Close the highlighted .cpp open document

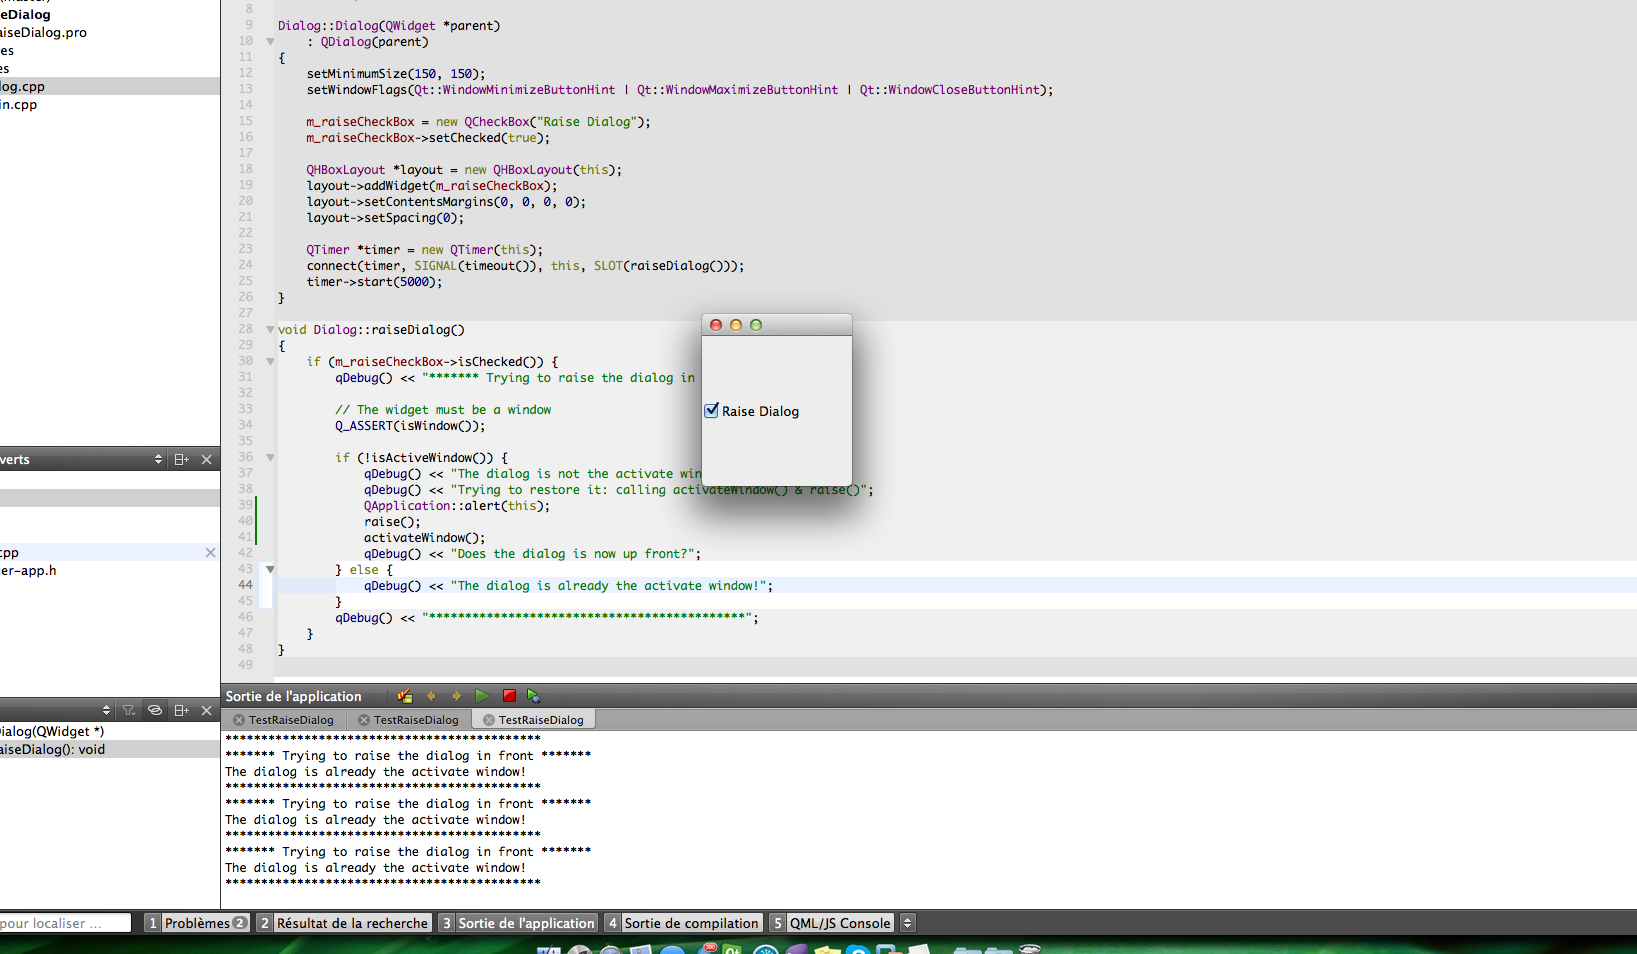click(x=210, y=553)
